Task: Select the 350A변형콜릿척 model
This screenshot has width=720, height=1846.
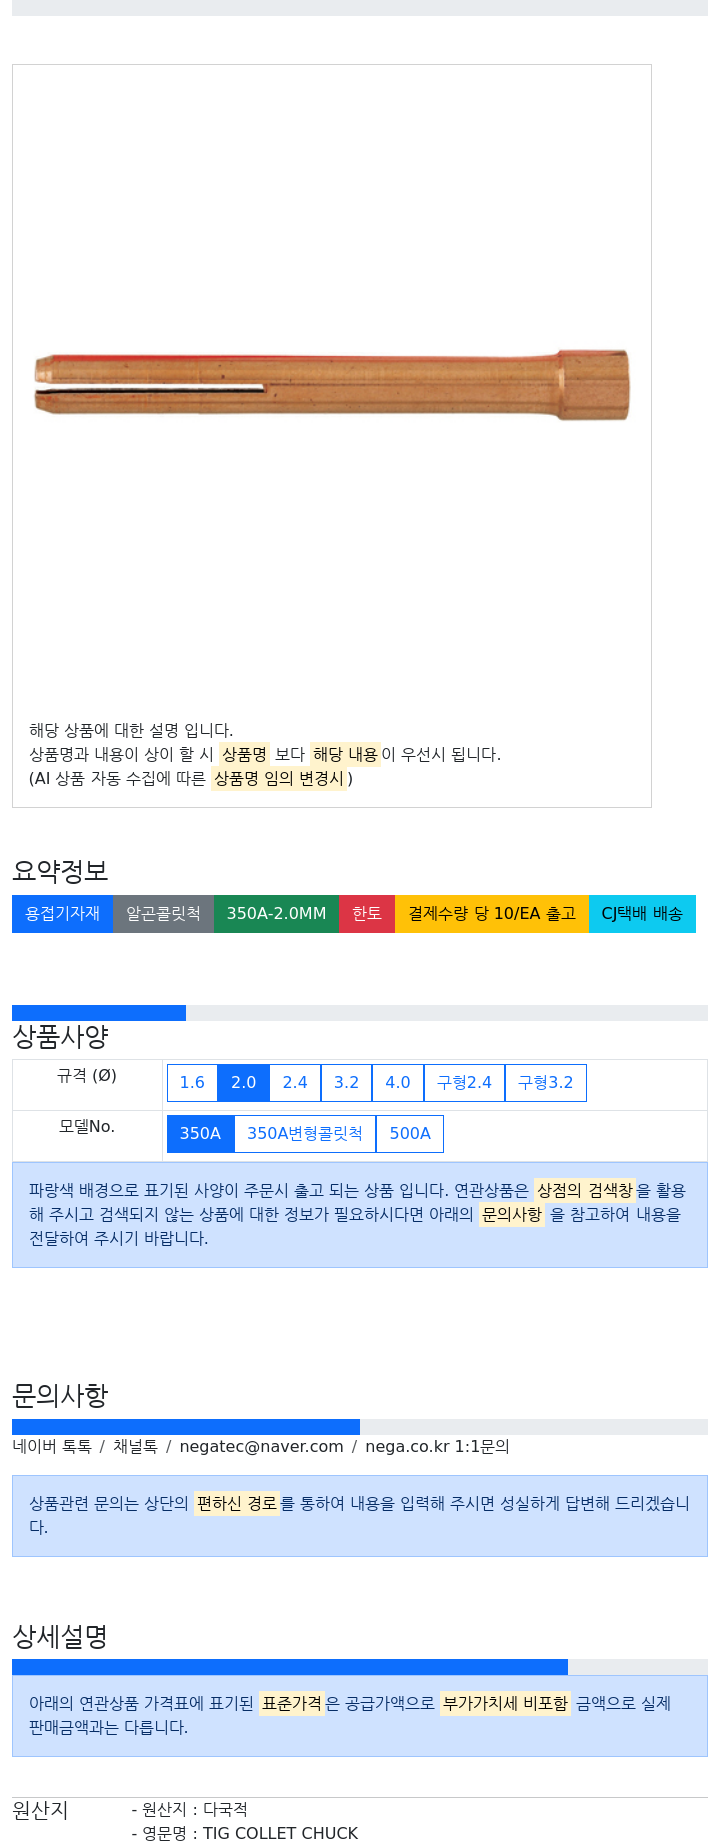Action: coord(305,1134)
